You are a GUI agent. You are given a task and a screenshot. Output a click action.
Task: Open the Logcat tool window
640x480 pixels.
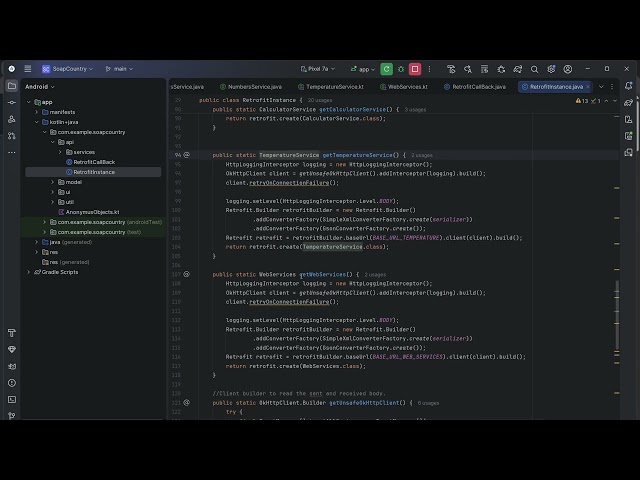pyautogui.click(x=12, y=367)
